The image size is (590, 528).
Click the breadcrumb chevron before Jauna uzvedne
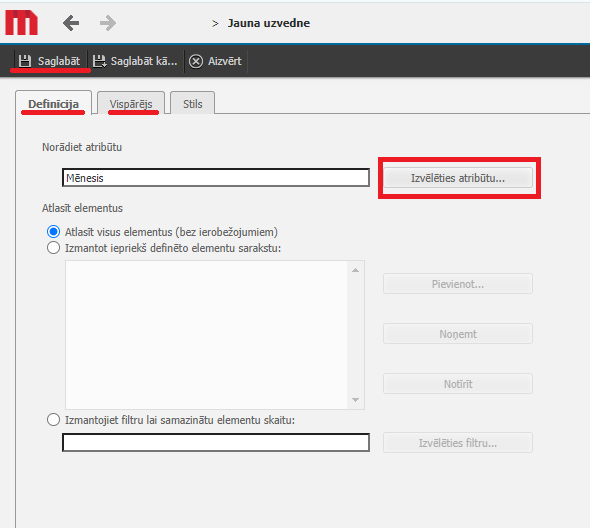point(215,24)
